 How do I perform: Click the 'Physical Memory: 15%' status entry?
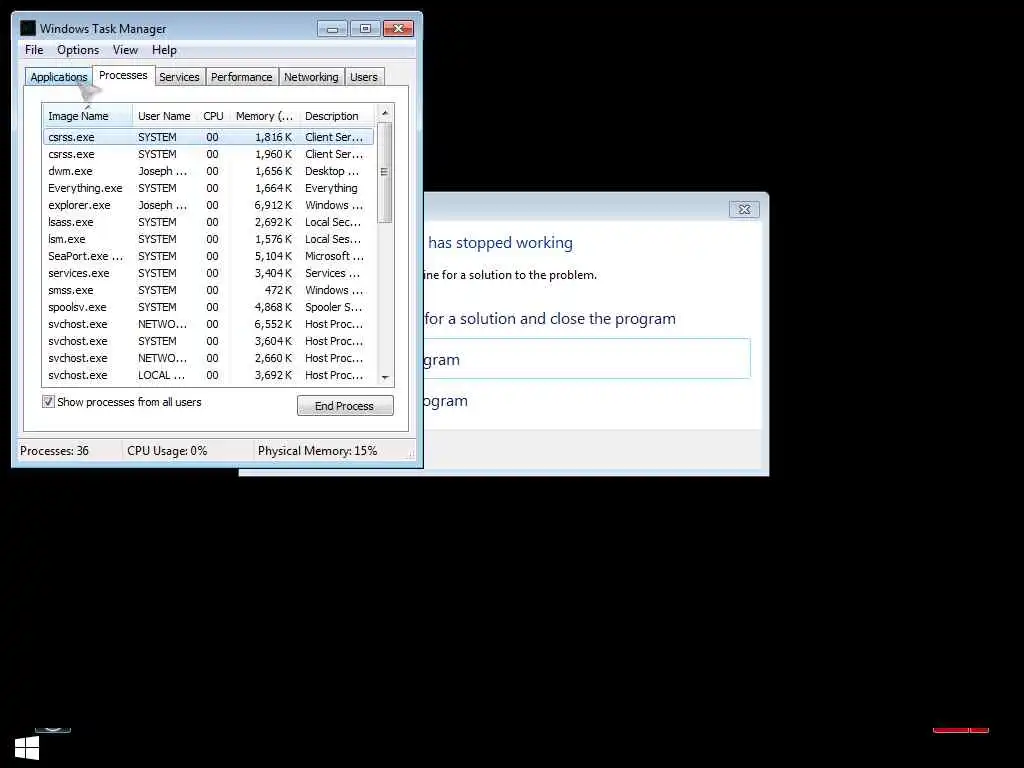317,451
